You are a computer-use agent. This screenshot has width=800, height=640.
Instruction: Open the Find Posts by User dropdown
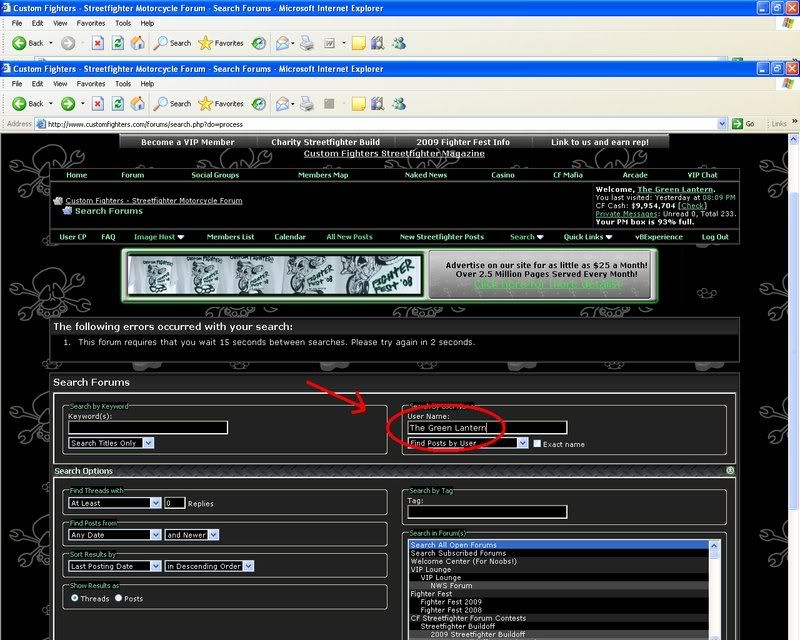tap(468, 443)
